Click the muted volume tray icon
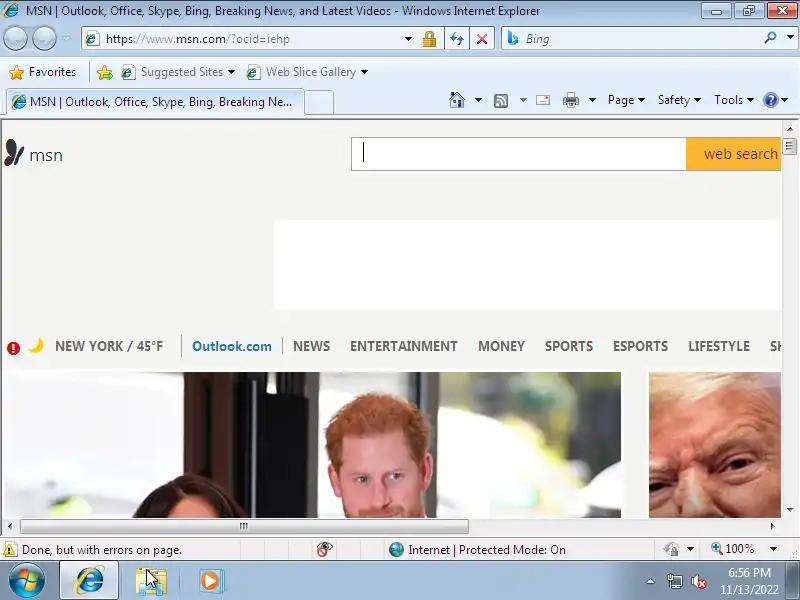Screen dimensions: 800x600 (x=699, y=581)
